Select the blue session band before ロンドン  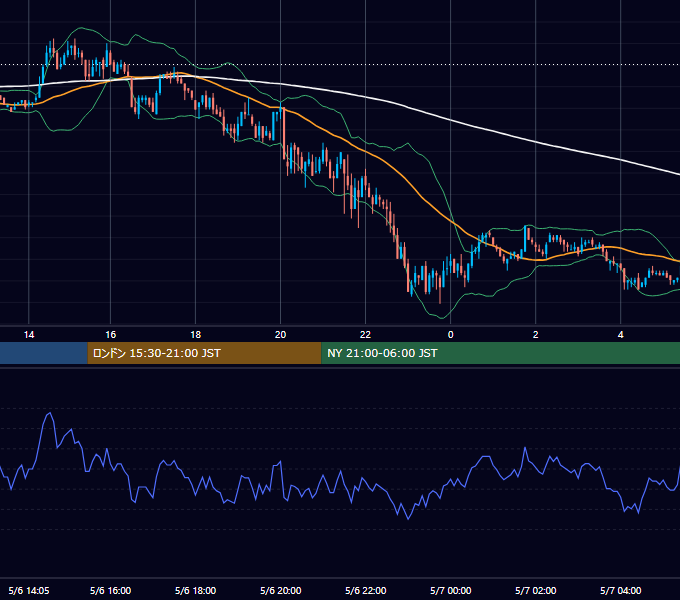[44, 353]
